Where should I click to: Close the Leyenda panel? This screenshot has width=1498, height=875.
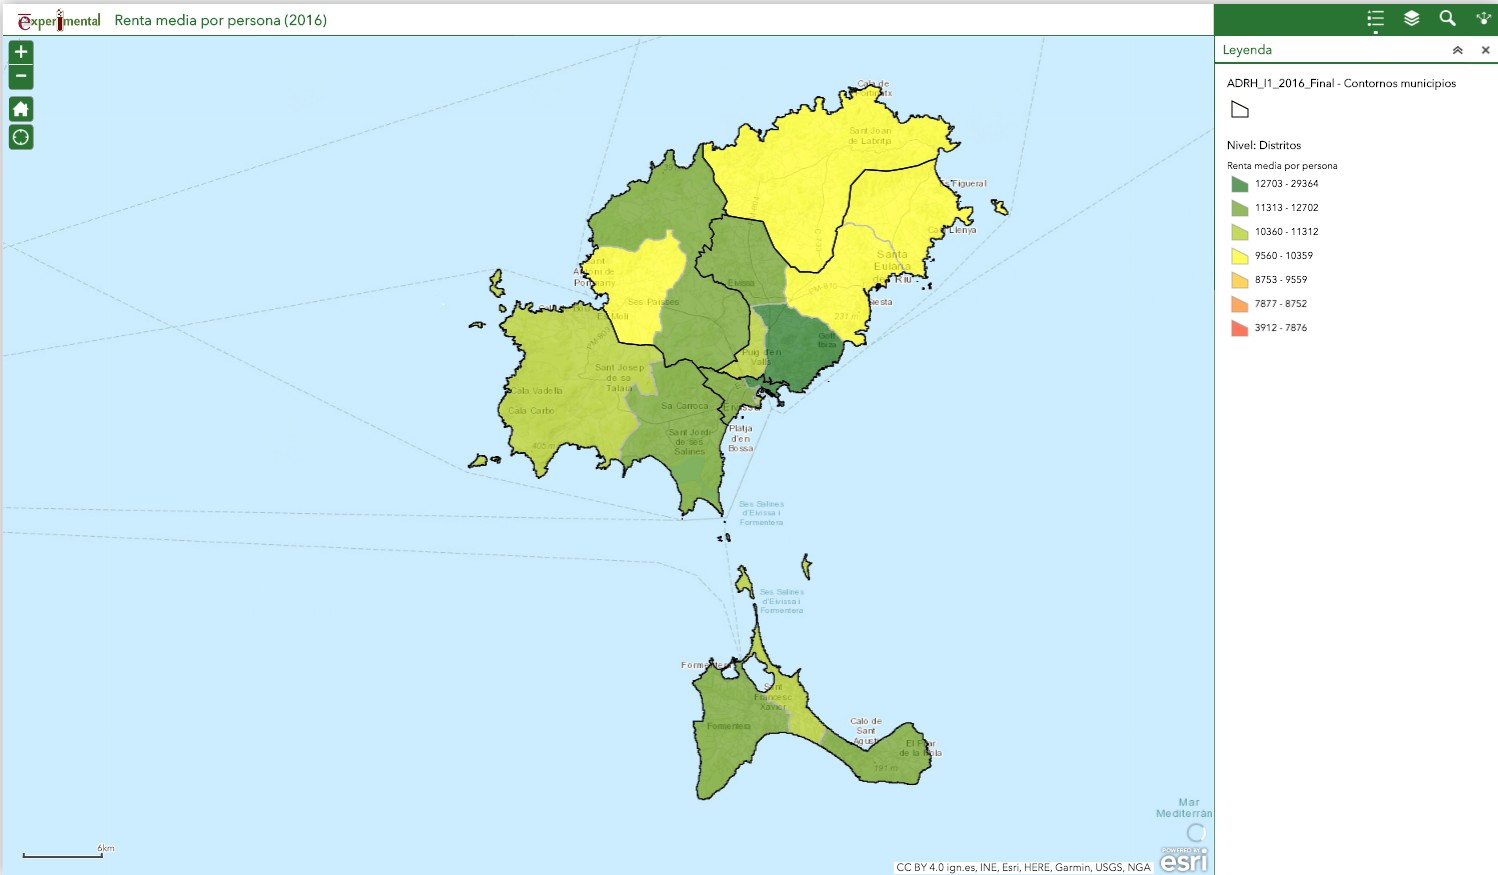[x=1485, y=50]
